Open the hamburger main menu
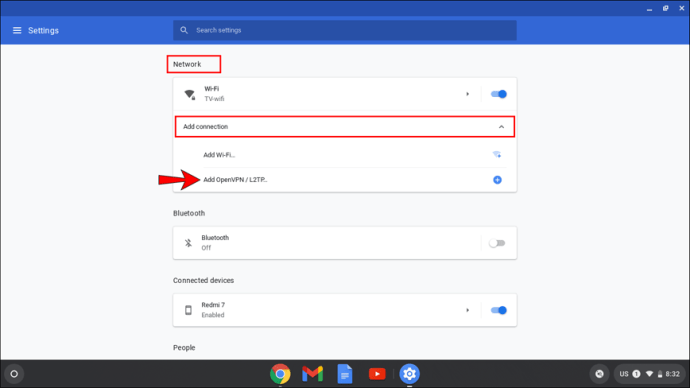Screen dimensions: 690x388 pos(17,30)
